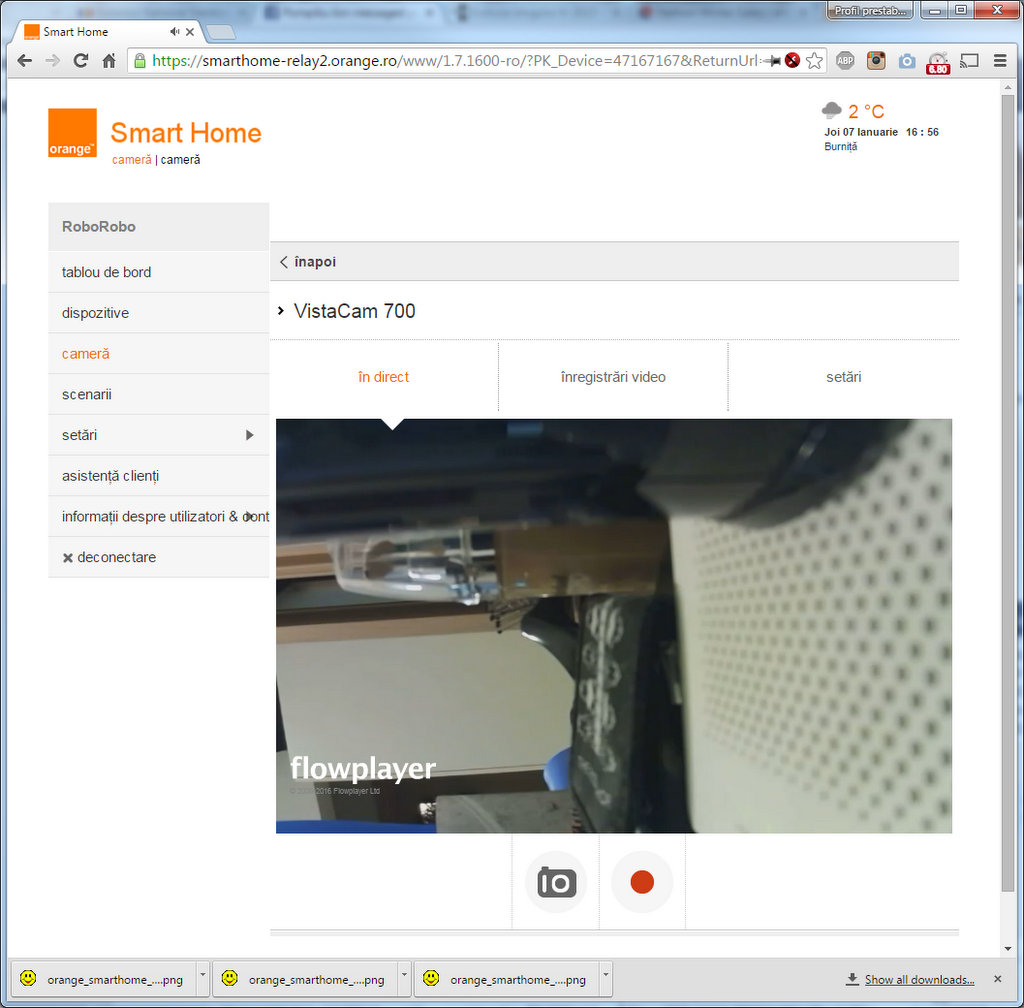Click the 16 : 56 time text
1024x1008 pixels.
coord(922,132)
